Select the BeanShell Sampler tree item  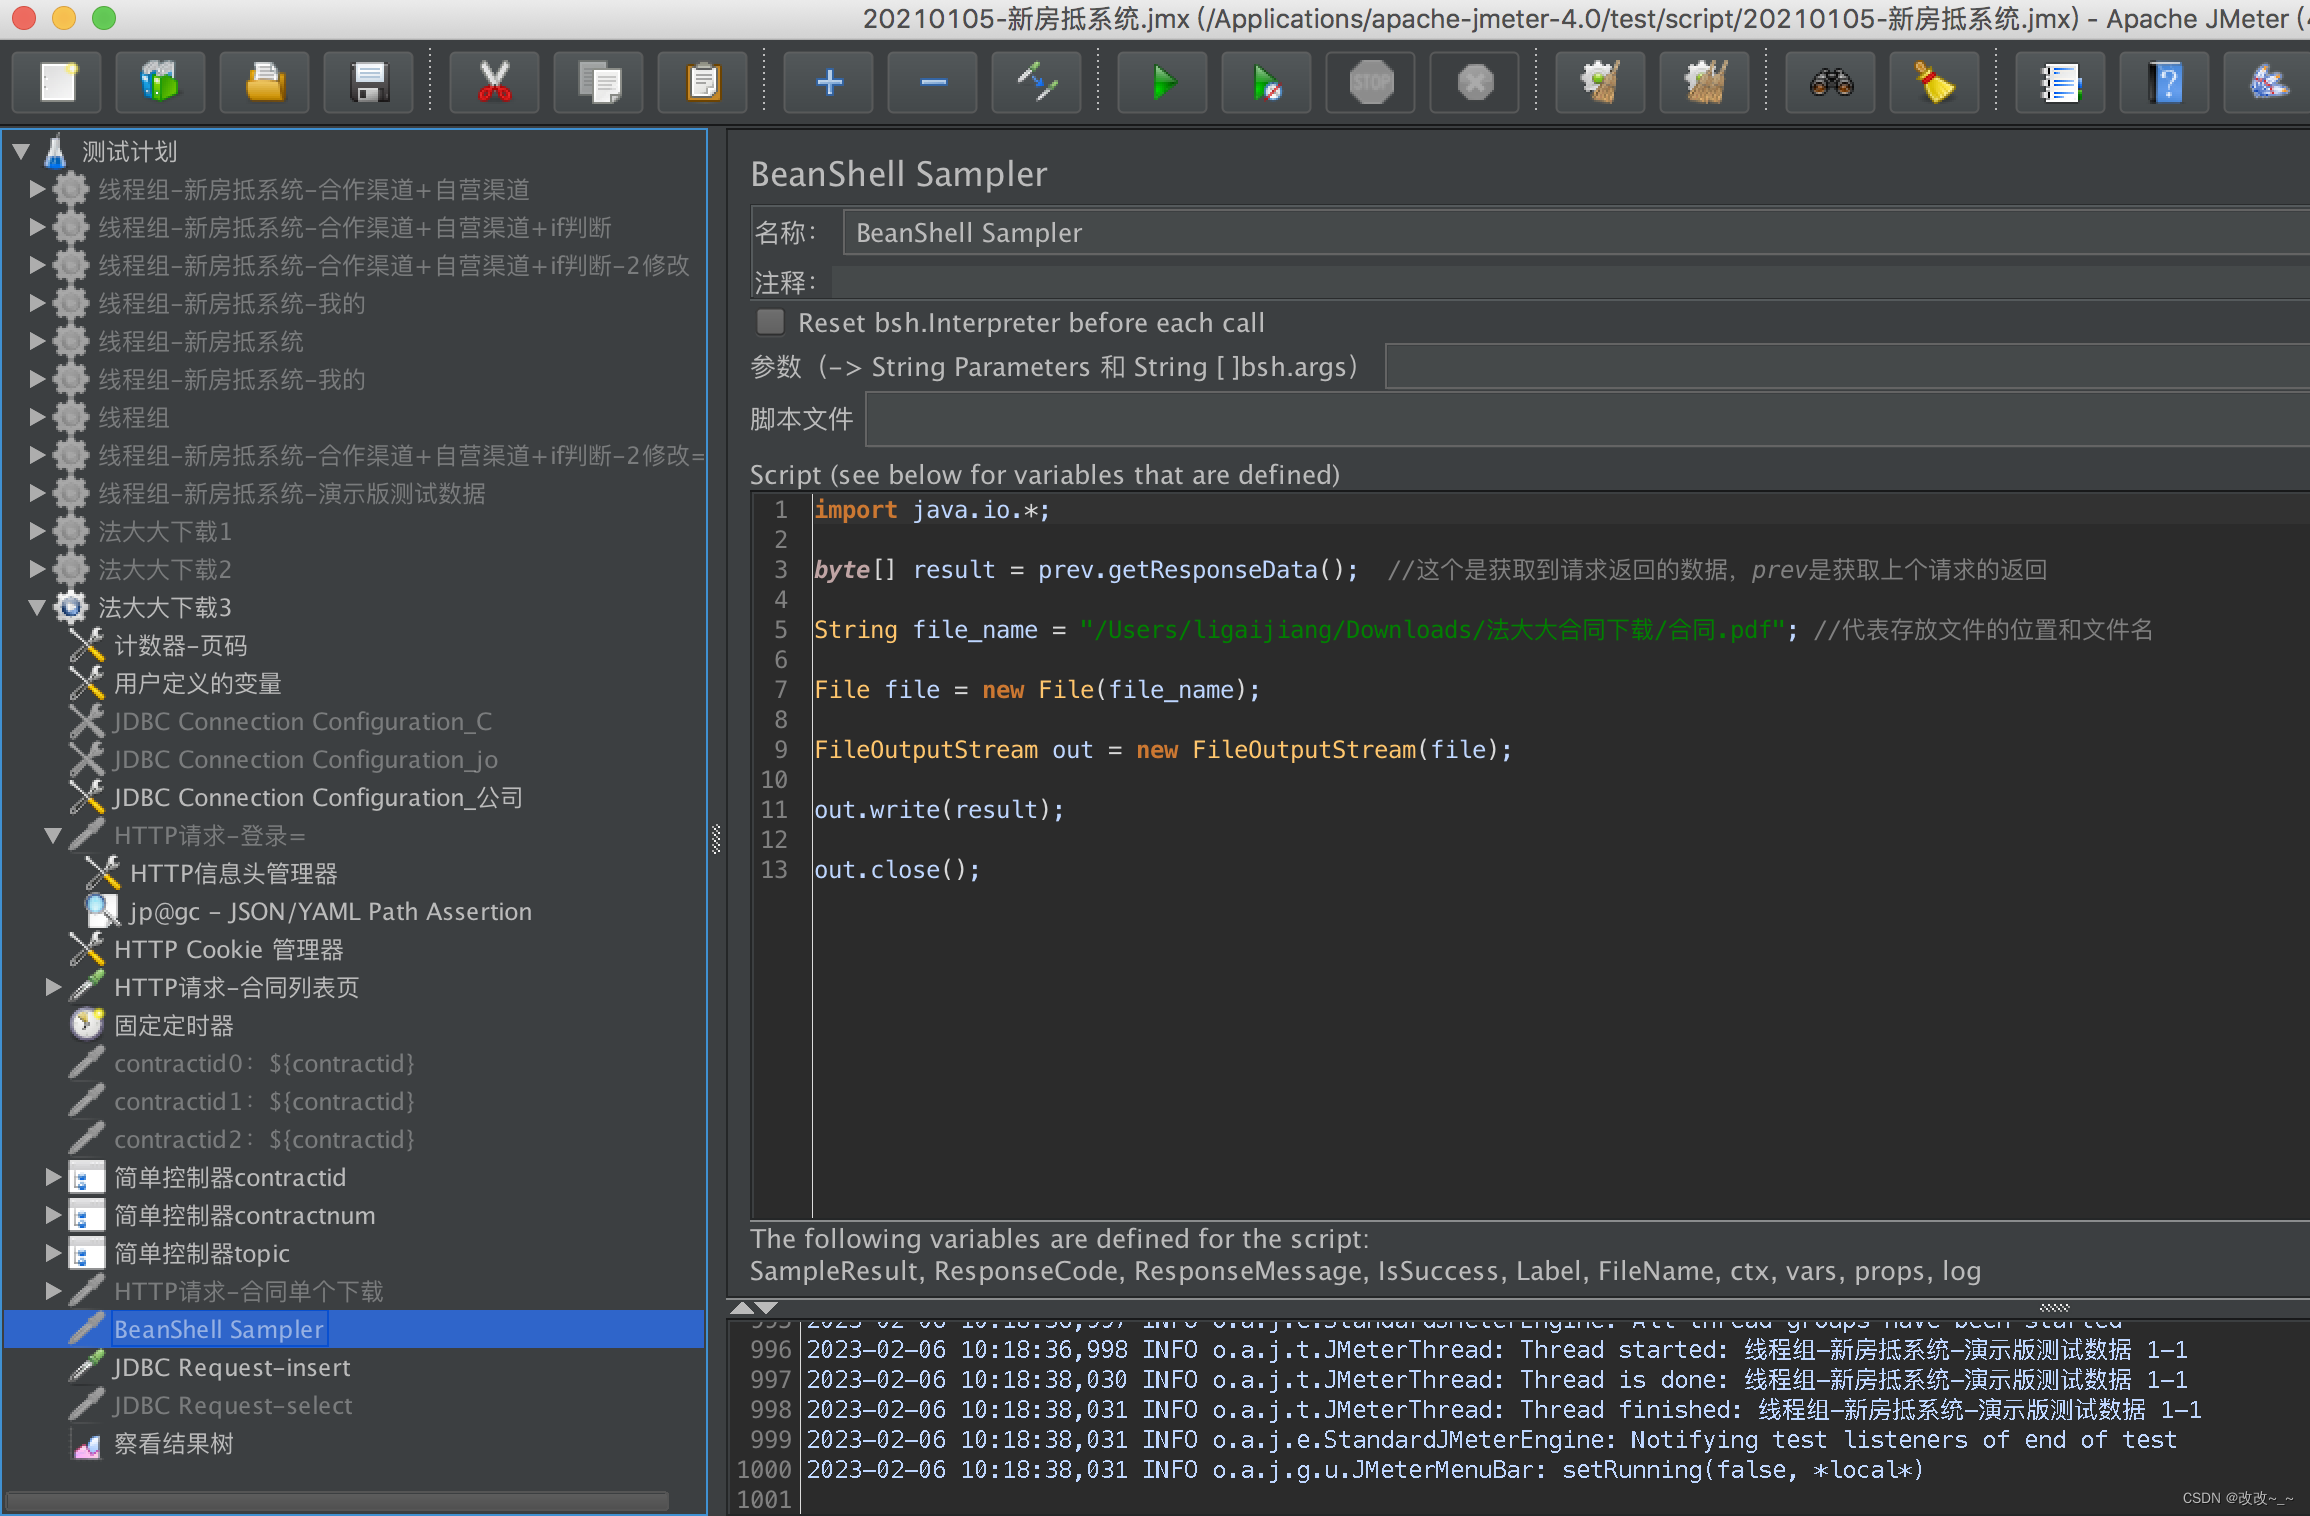click(x=219, y=1329)
